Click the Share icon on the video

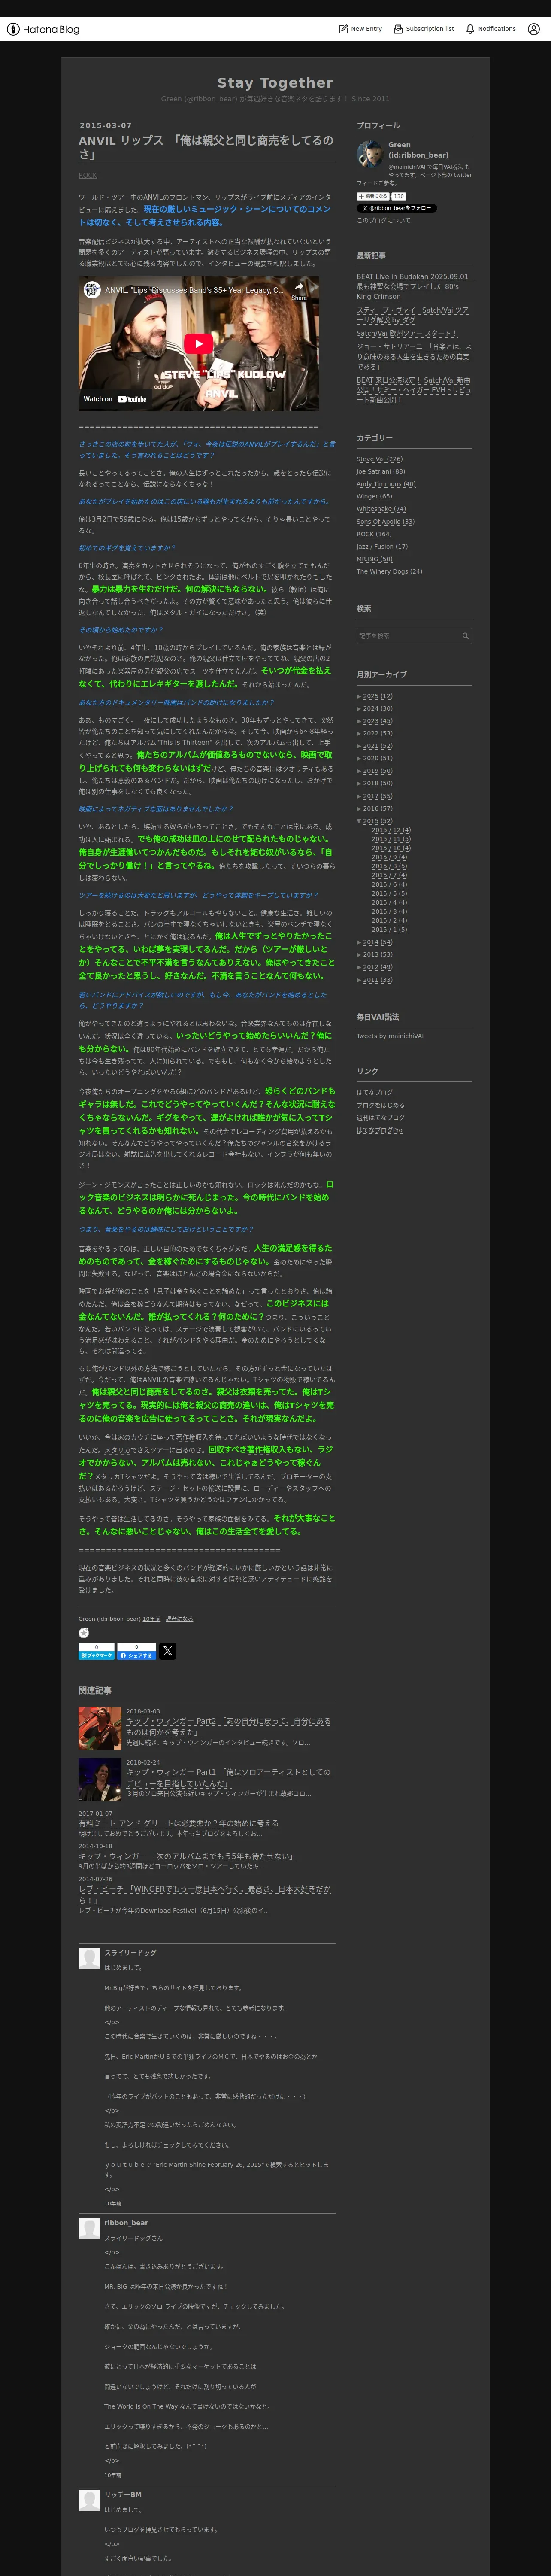pos(299,291)
